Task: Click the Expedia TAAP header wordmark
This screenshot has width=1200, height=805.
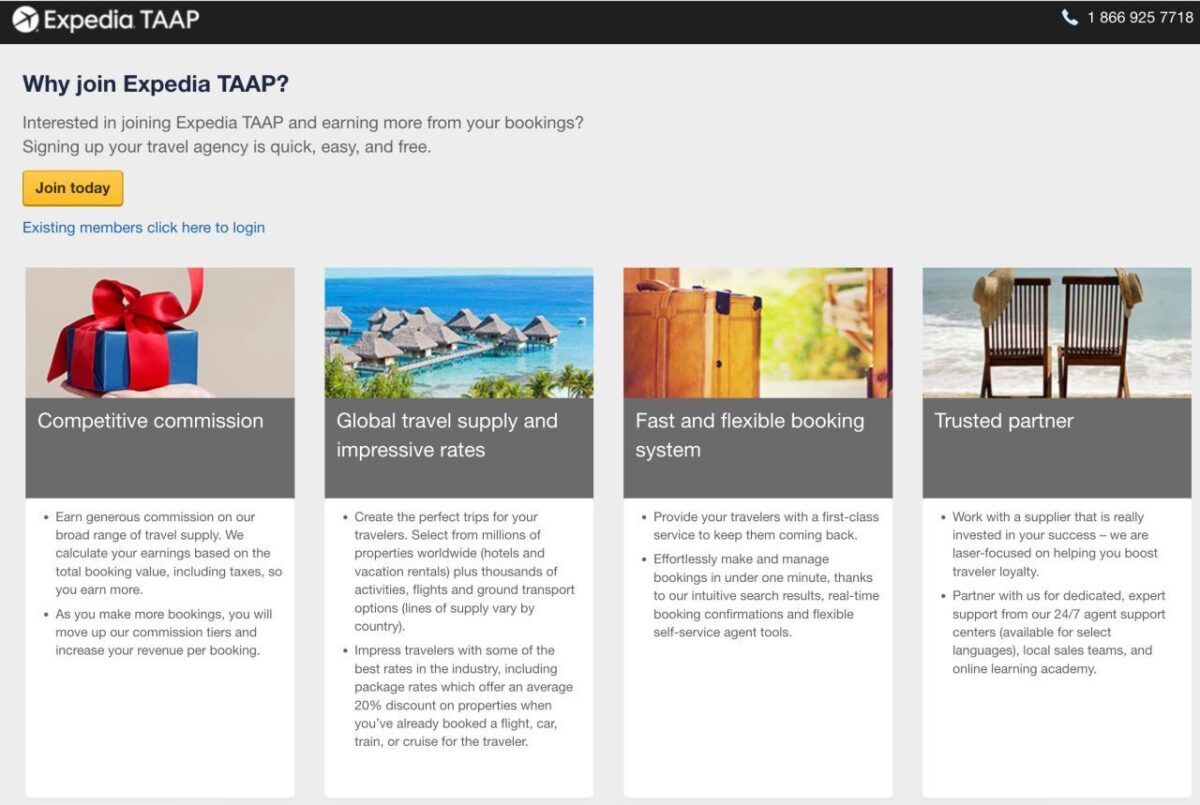Action: pyautogui.click(x=121, y=20)
